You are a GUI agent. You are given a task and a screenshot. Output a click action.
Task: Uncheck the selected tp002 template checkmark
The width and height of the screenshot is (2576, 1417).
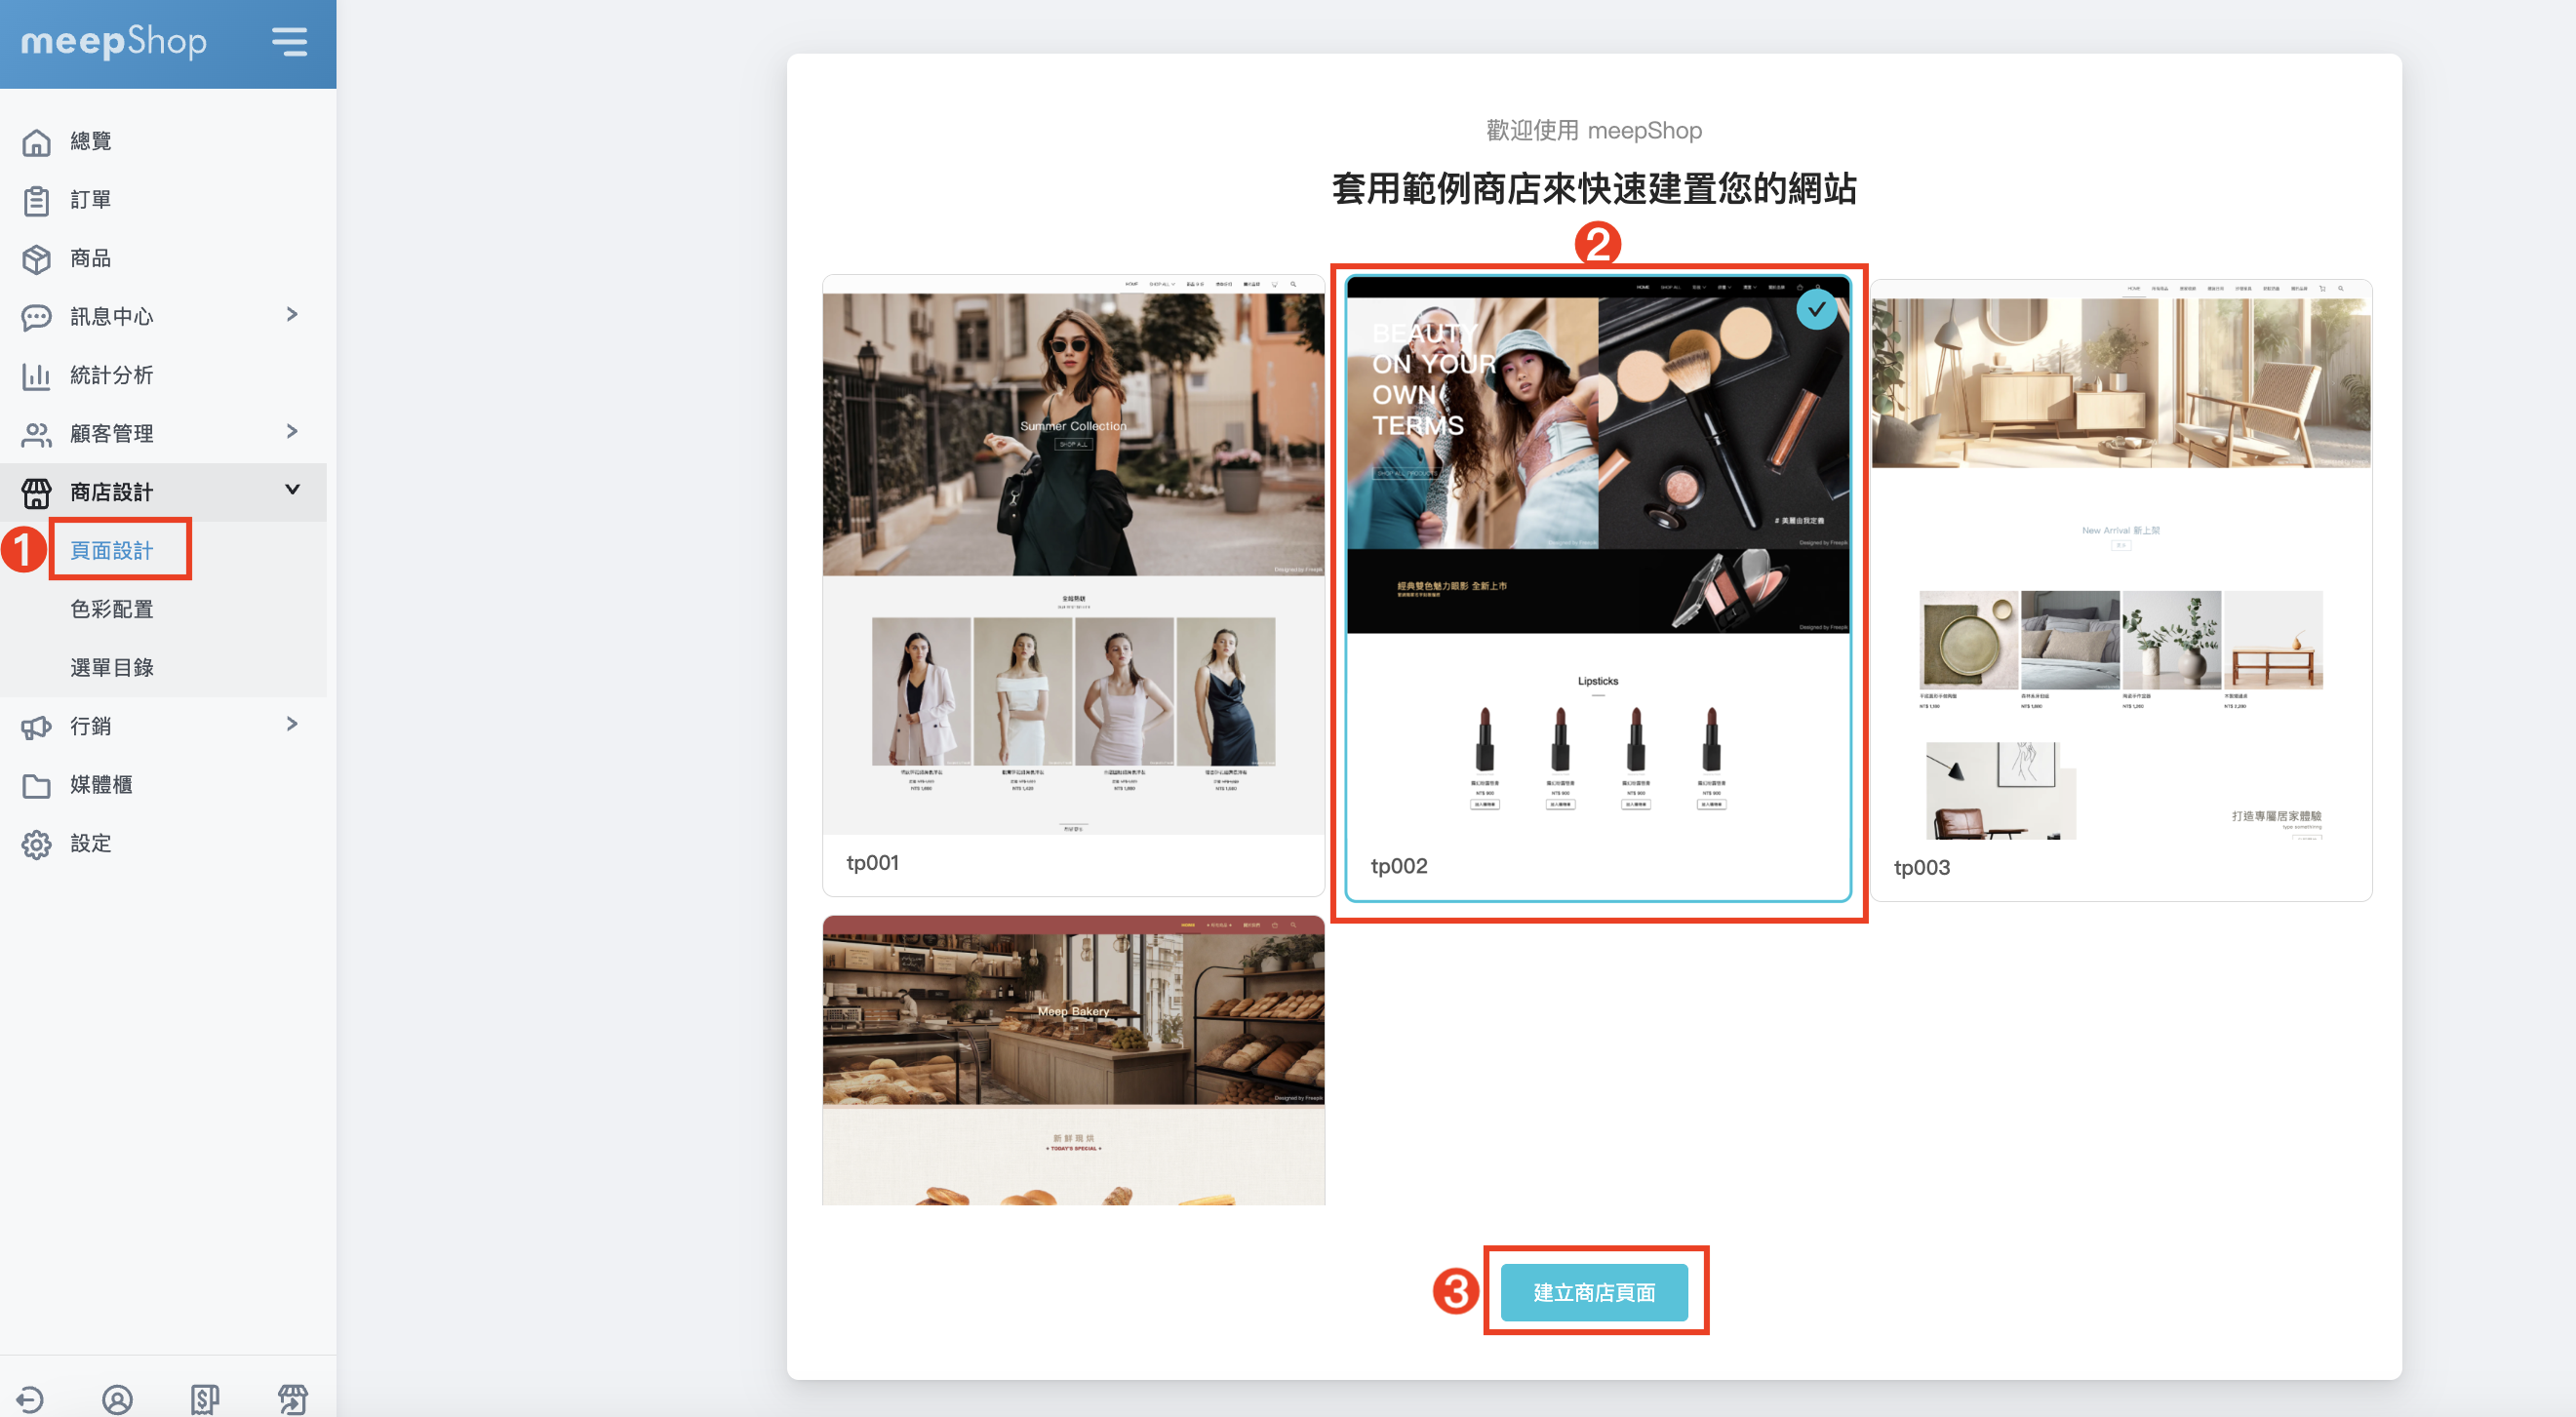pos(1815,310)
